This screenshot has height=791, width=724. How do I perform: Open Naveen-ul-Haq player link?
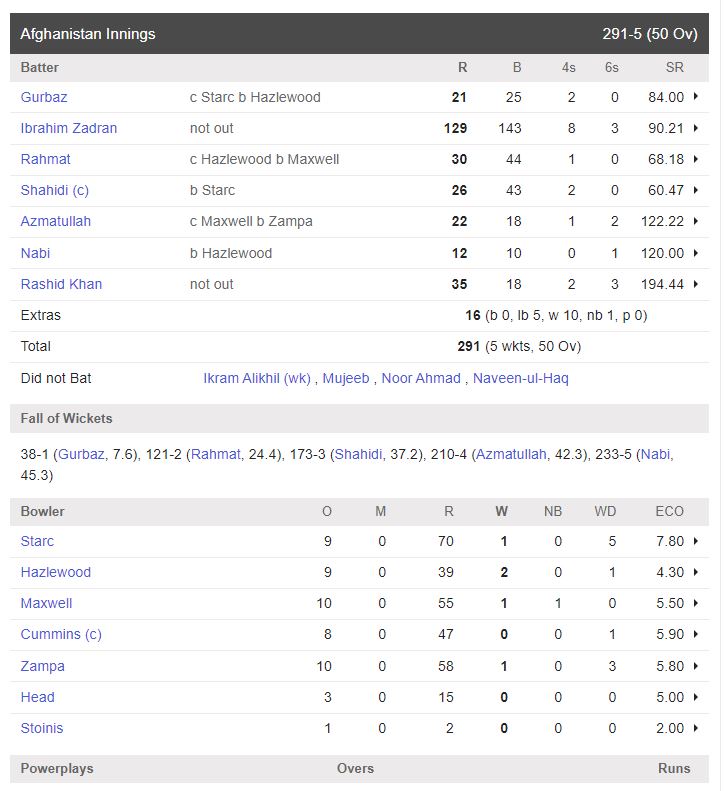click(520, 378)
